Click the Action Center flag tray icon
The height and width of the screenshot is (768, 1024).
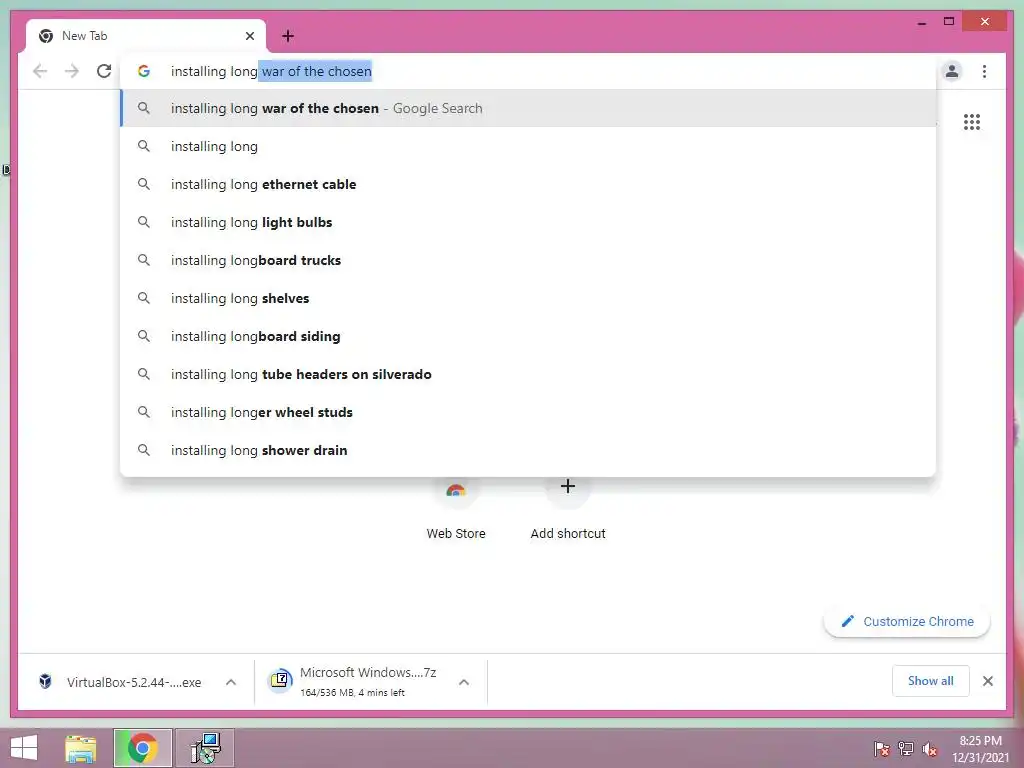[881, 749]
